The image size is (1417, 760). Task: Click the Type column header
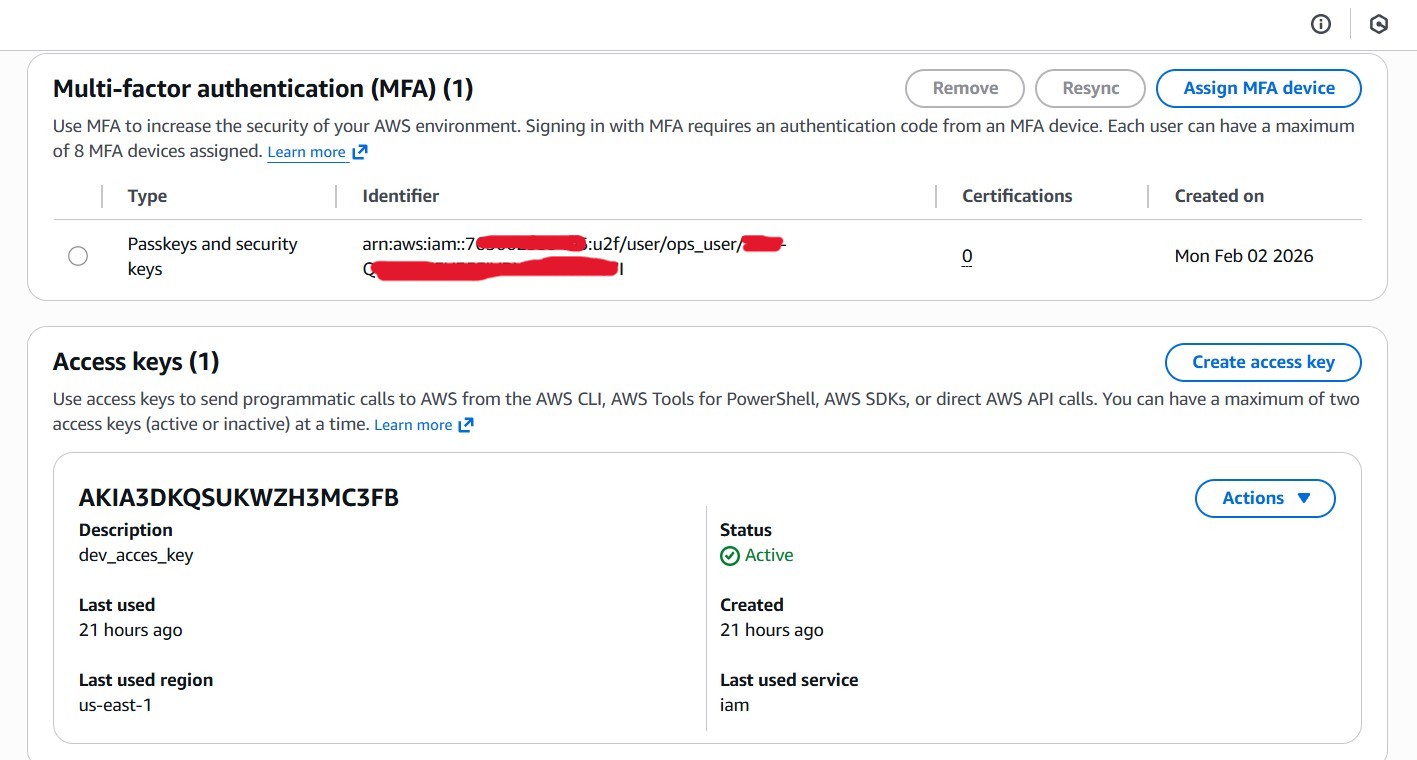point(147,196)
